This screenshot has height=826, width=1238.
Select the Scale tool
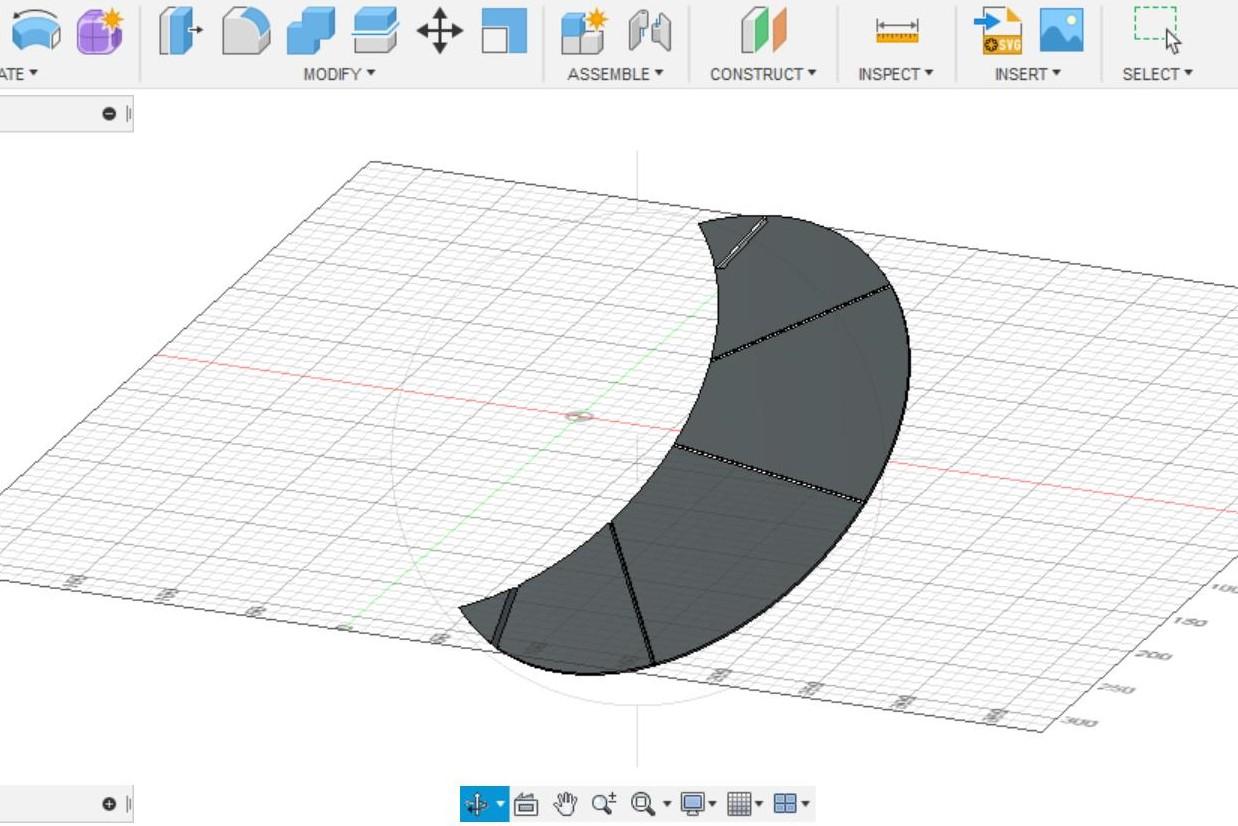(505, 31)
